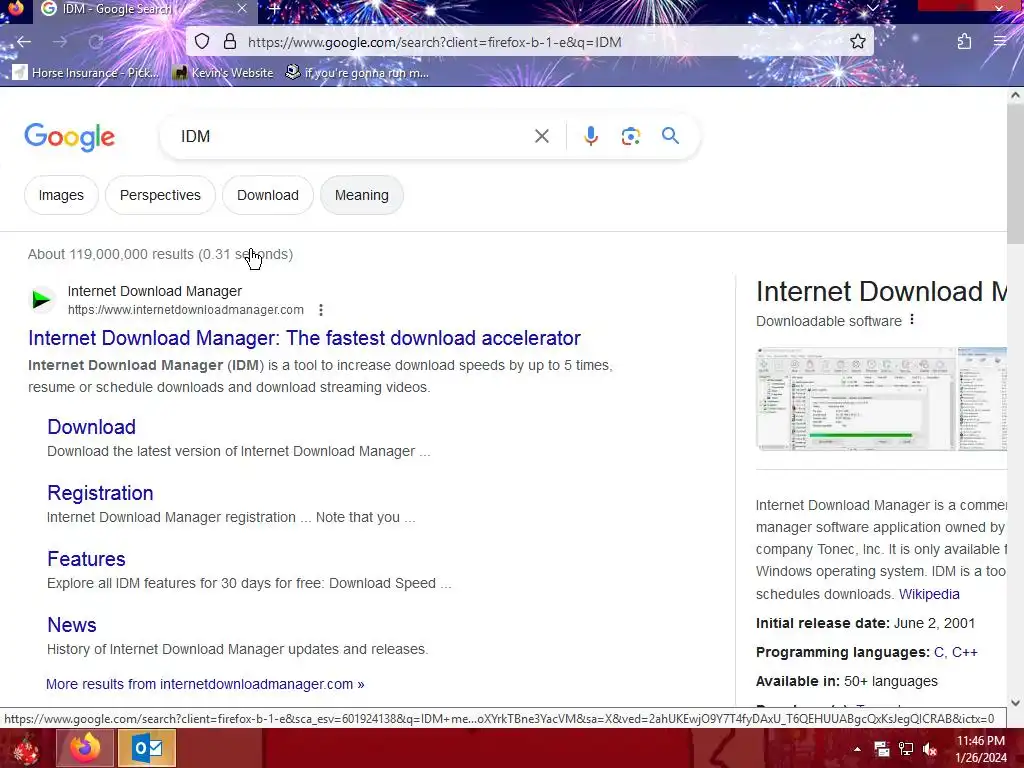Open a new browser tab
The image size is (1024, 768).
274,8
